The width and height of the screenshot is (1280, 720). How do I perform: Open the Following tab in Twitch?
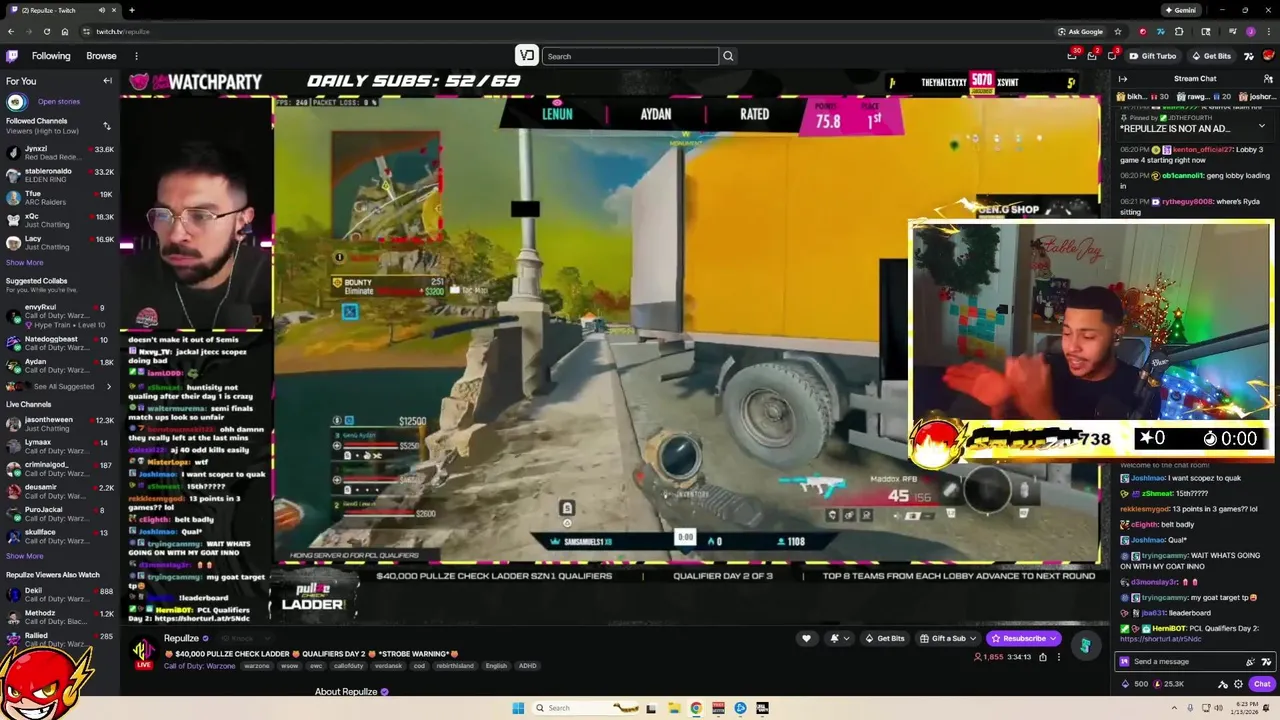point(51,56)
